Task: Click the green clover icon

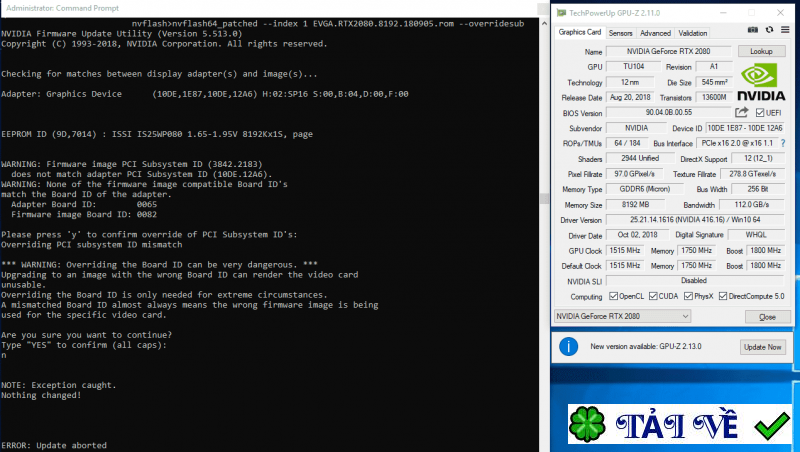Action: pos(587,424)
